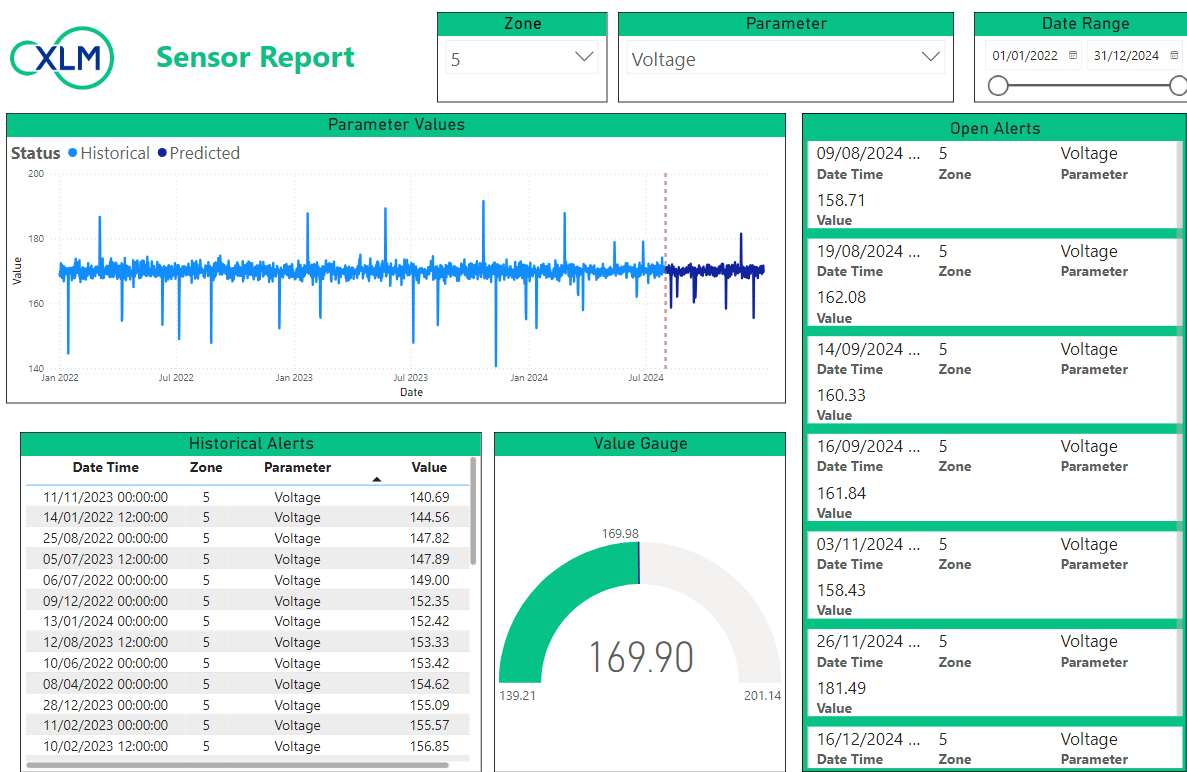The height and width of the screenshot is (772, 1187).
Task: Click the gauge target label 169.98
Action: (620, 534)
